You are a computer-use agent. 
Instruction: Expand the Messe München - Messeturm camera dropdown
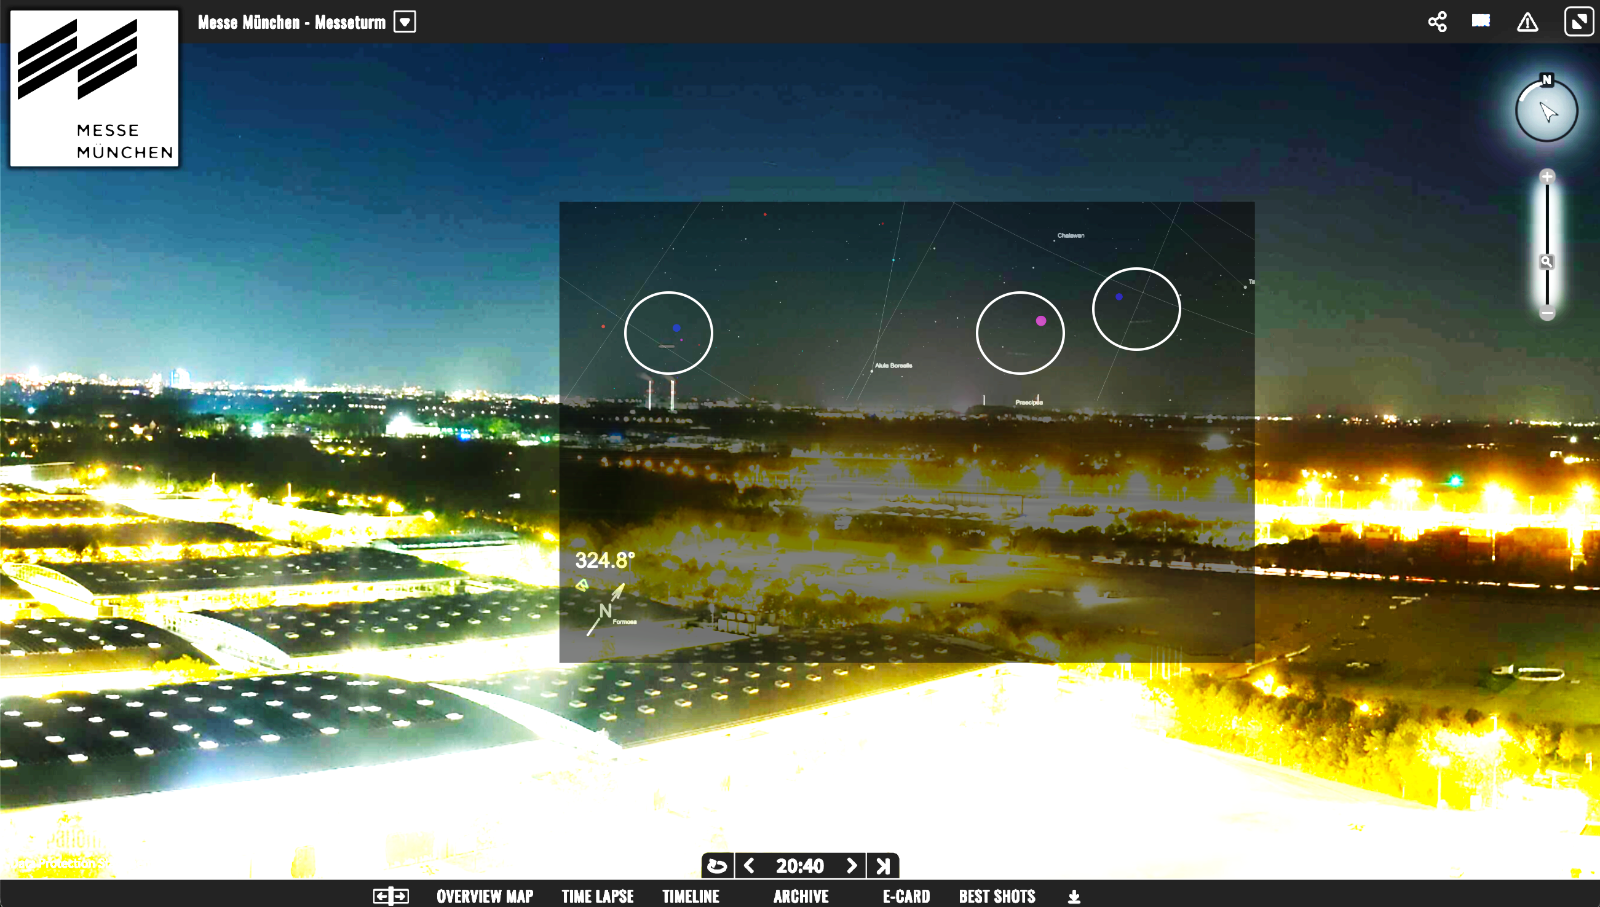tap(405, 22)
